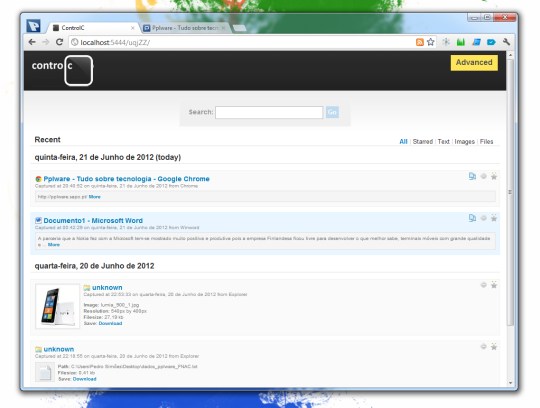Select the All filter

pos(403,142)
